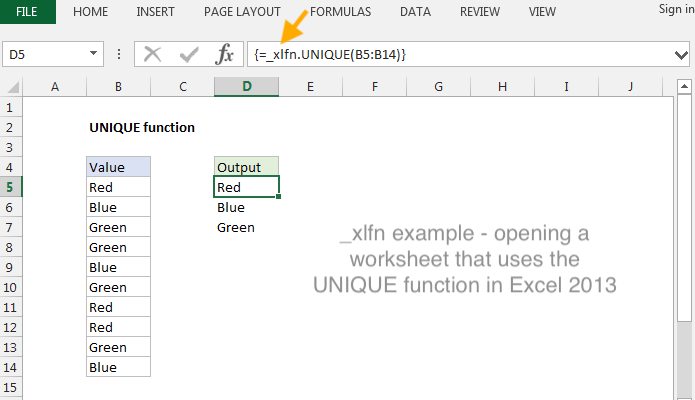Click the scroll up arrow of scrollbar

[686, 87]
